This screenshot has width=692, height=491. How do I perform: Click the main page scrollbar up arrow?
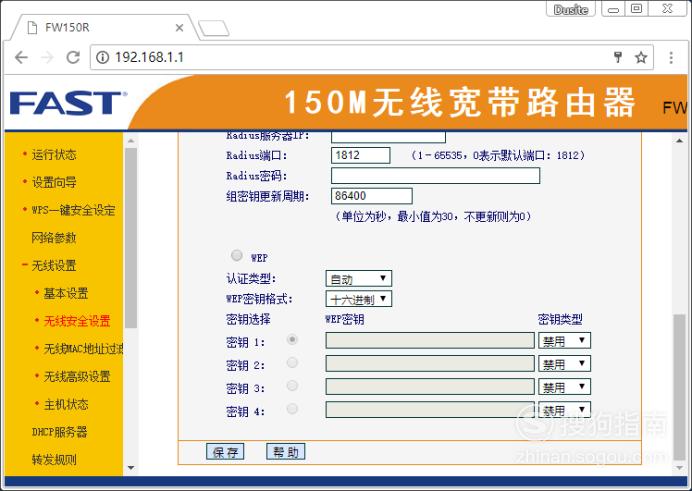coord(680,141)
